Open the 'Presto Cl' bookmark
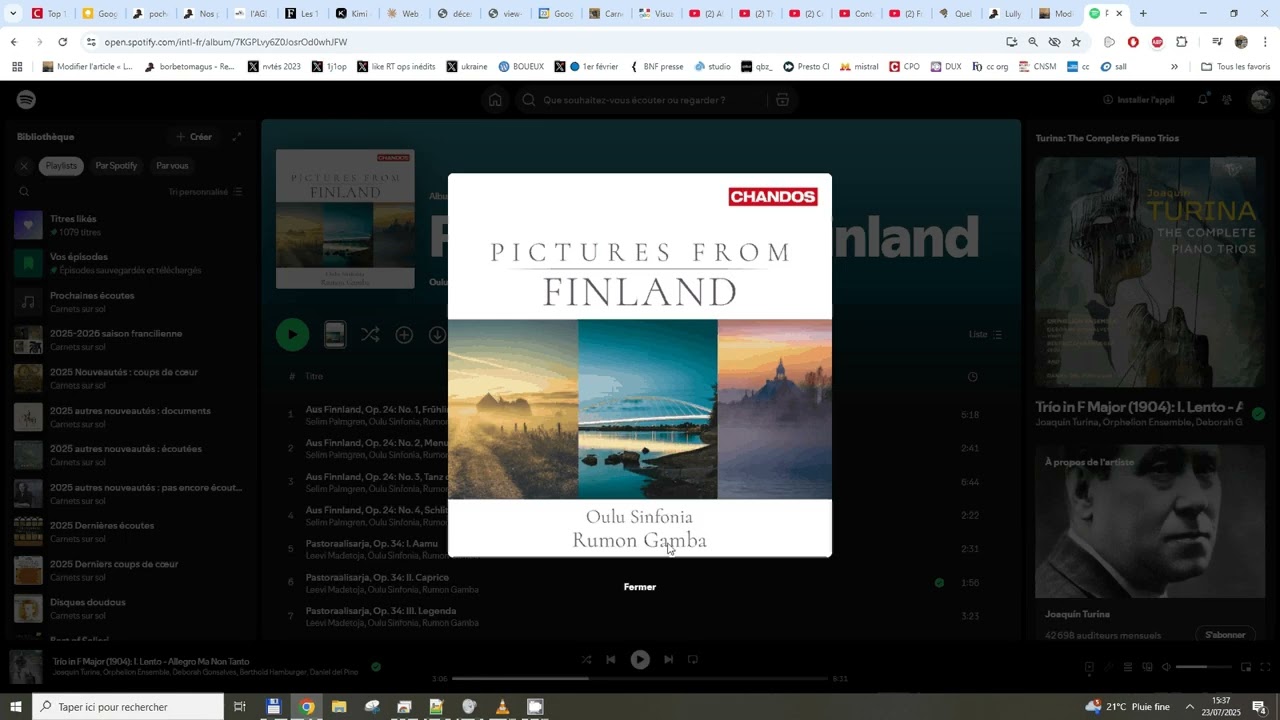This screenshot has height=720, width=1280. pos(806,67)
